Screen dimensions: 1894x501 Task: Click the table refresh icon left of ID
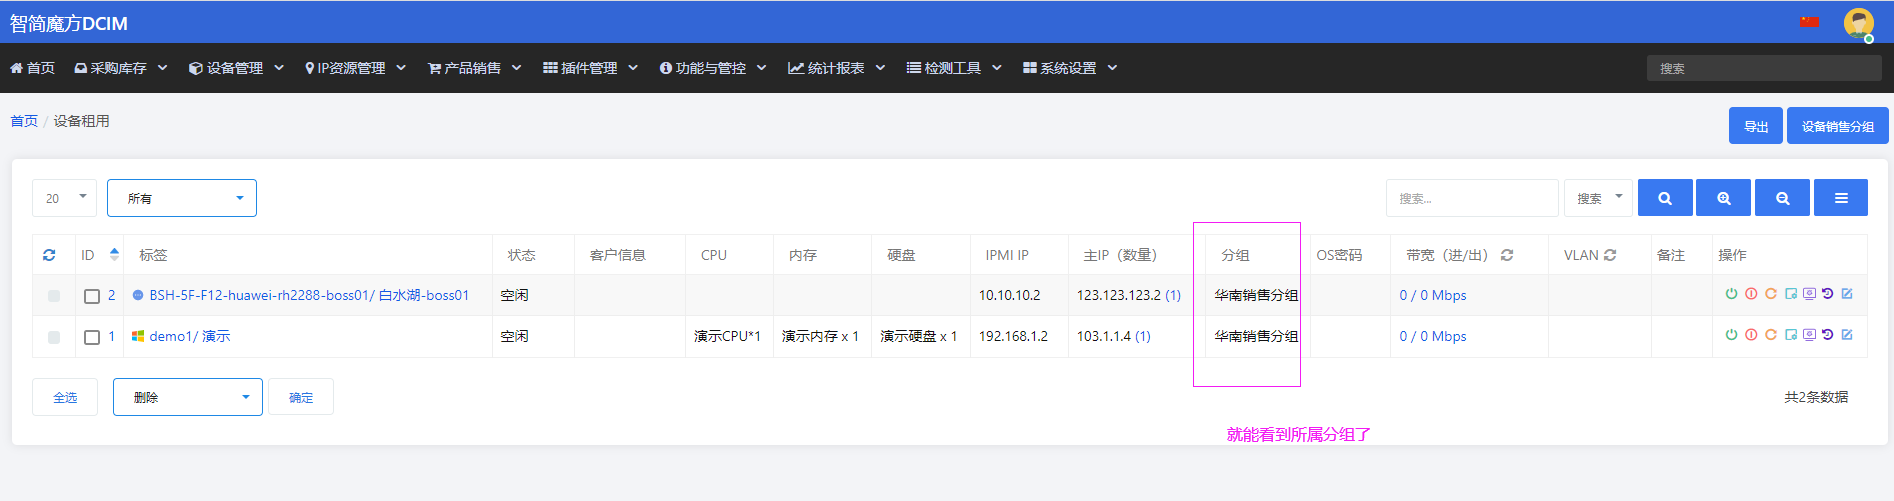click(49, 255)
